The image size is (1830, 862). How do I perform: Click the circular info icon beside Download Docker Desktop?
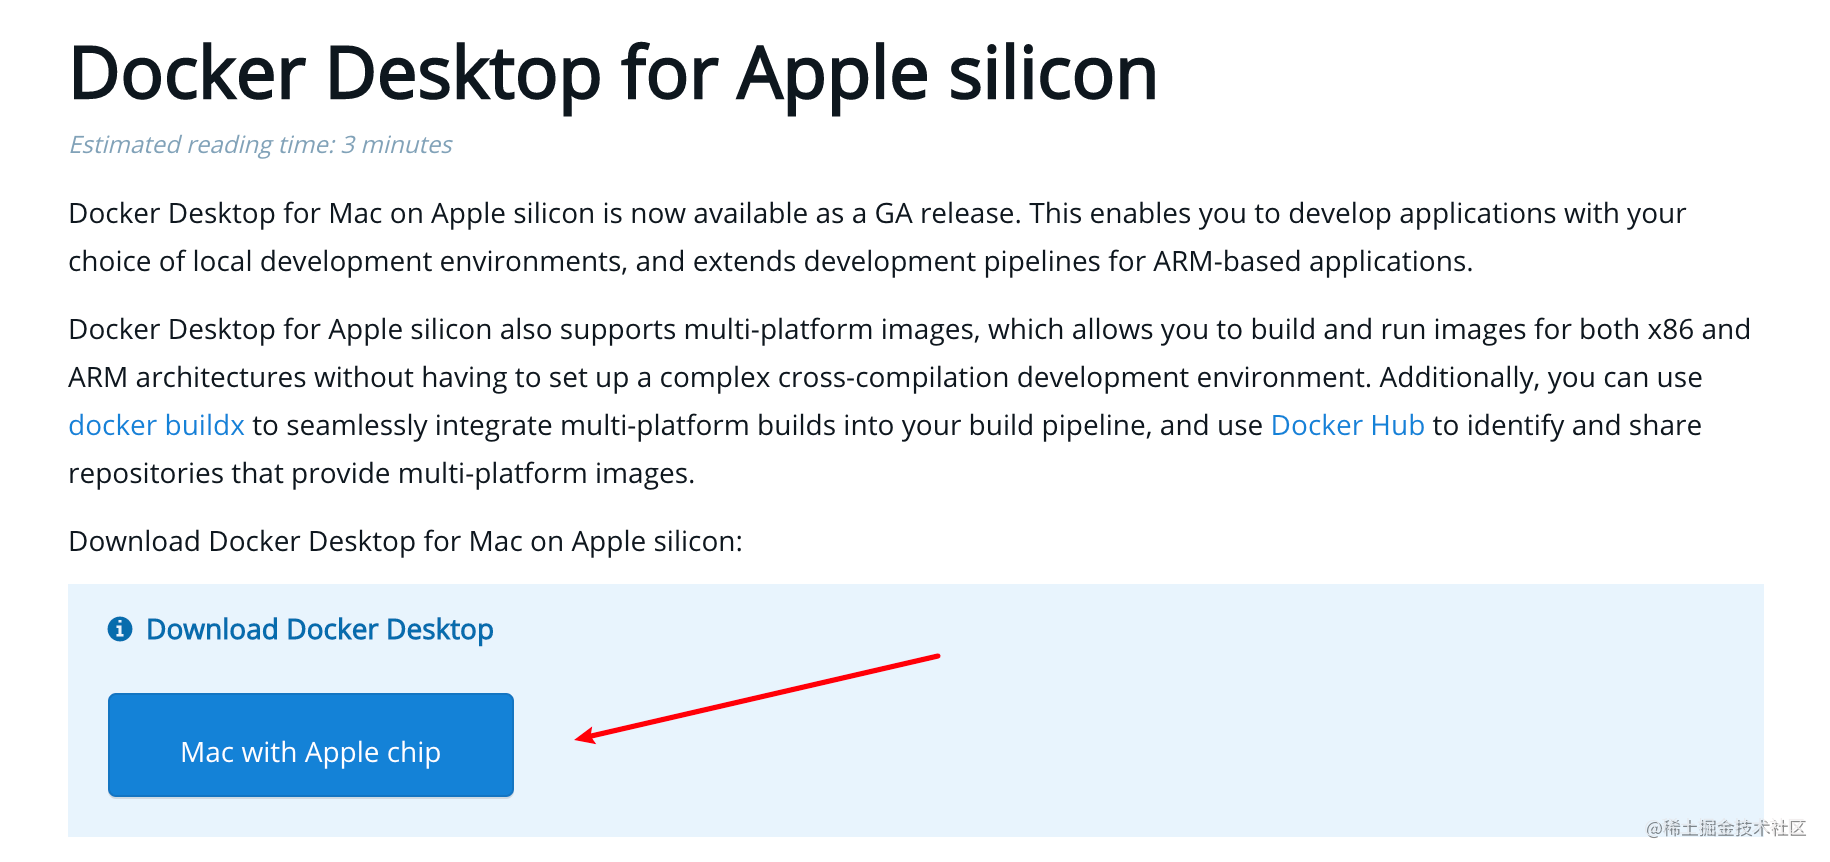point(118,630)
